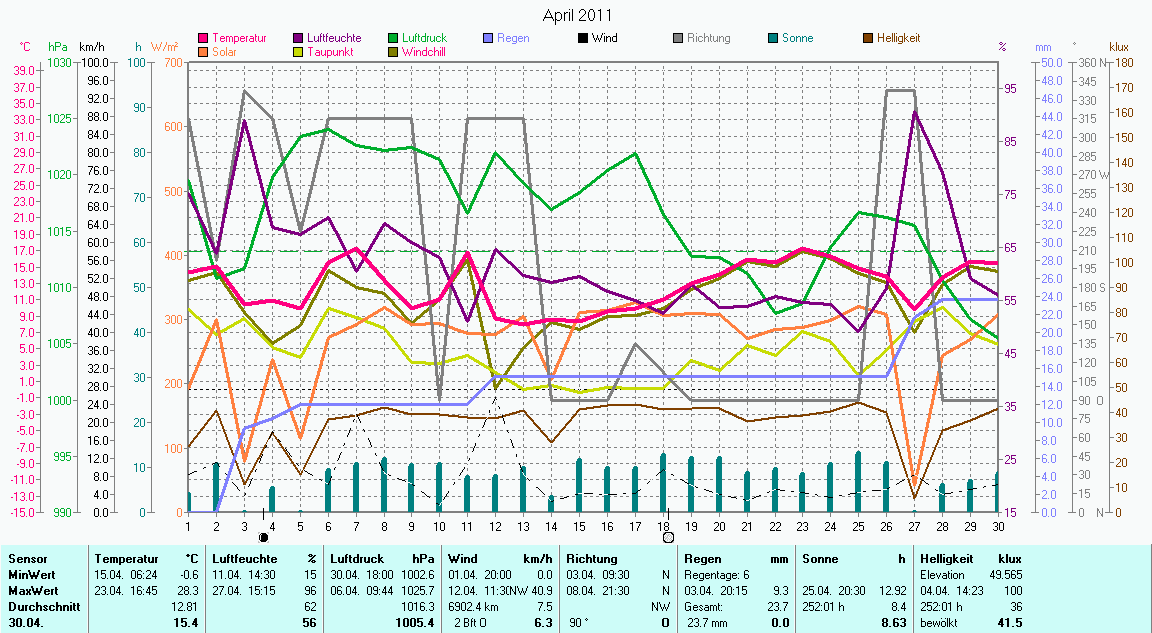The height and width of the screenshot is (633, 1152).
Task: Click the green Luftdruck legend swatch
Action: [394, 38]
